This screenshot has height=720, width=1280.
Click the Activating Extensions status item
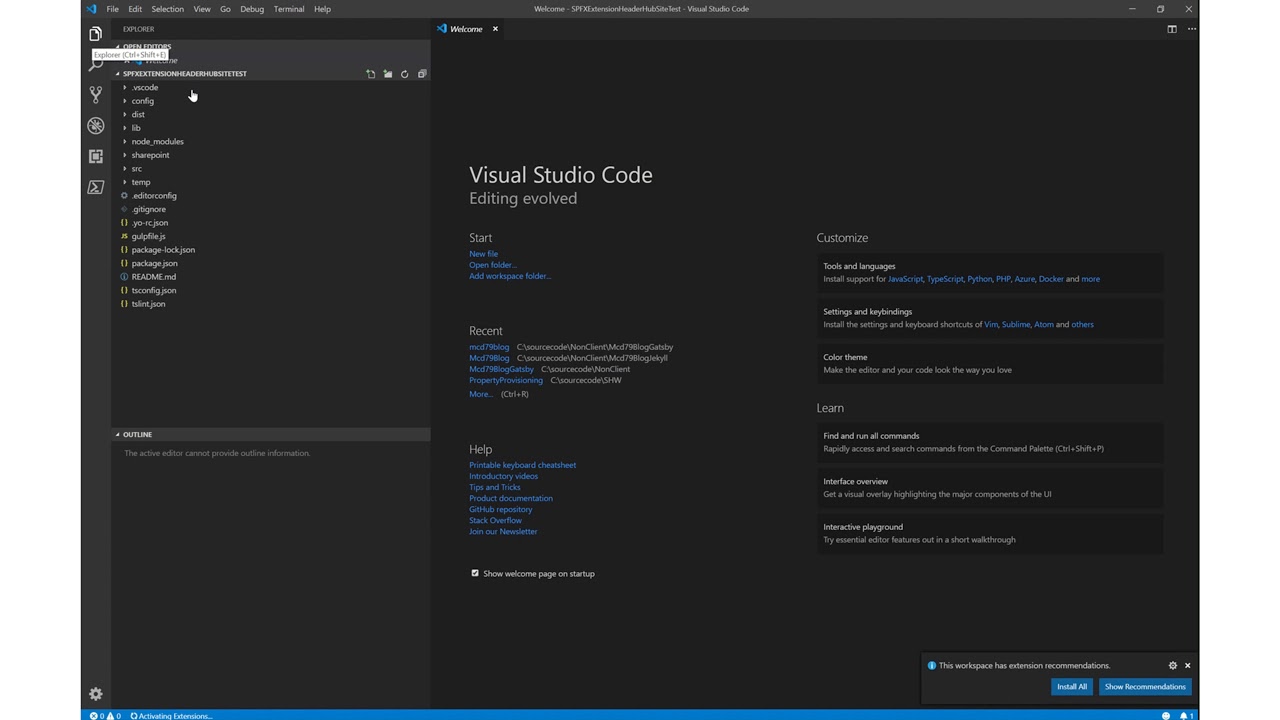click(x=171, y=716)
